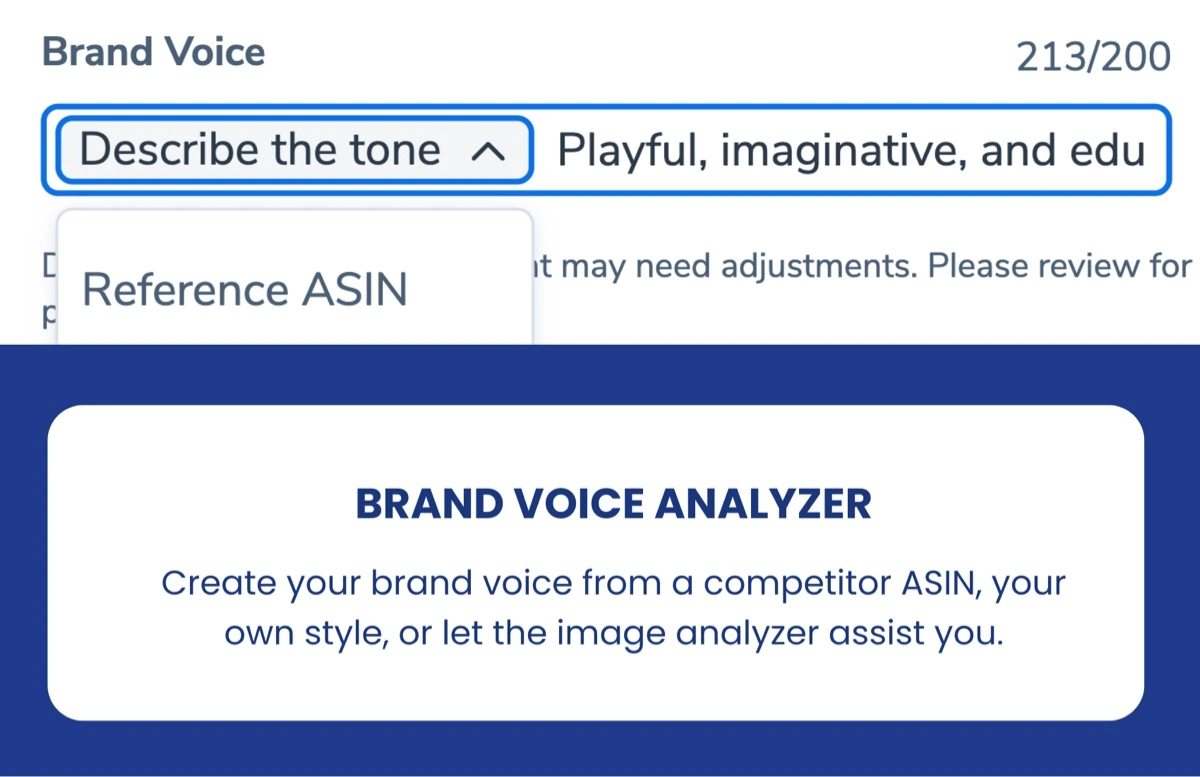The height and width of the screenshot is (777, 1200).
Task: Collapse the tone dropdown via chevron arrow
Action: click(x=486, y=151)
